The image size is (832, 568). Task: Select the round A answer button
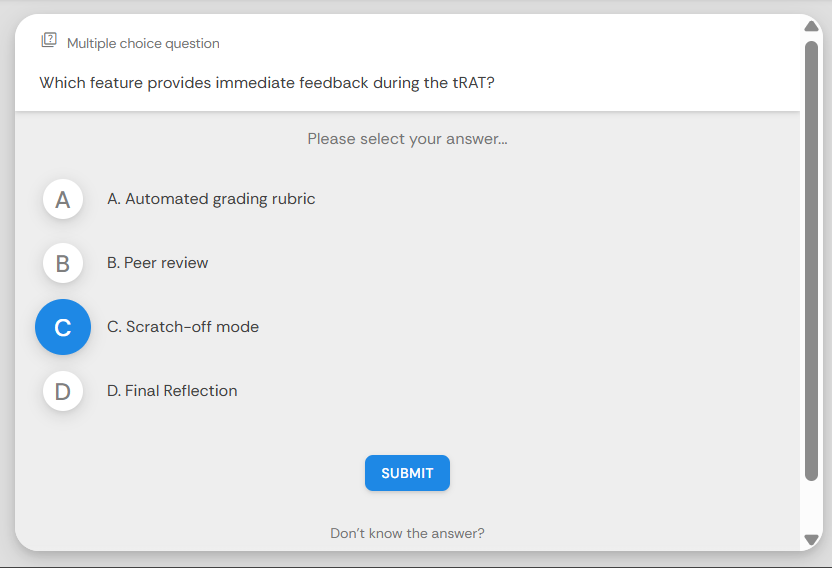63,199
